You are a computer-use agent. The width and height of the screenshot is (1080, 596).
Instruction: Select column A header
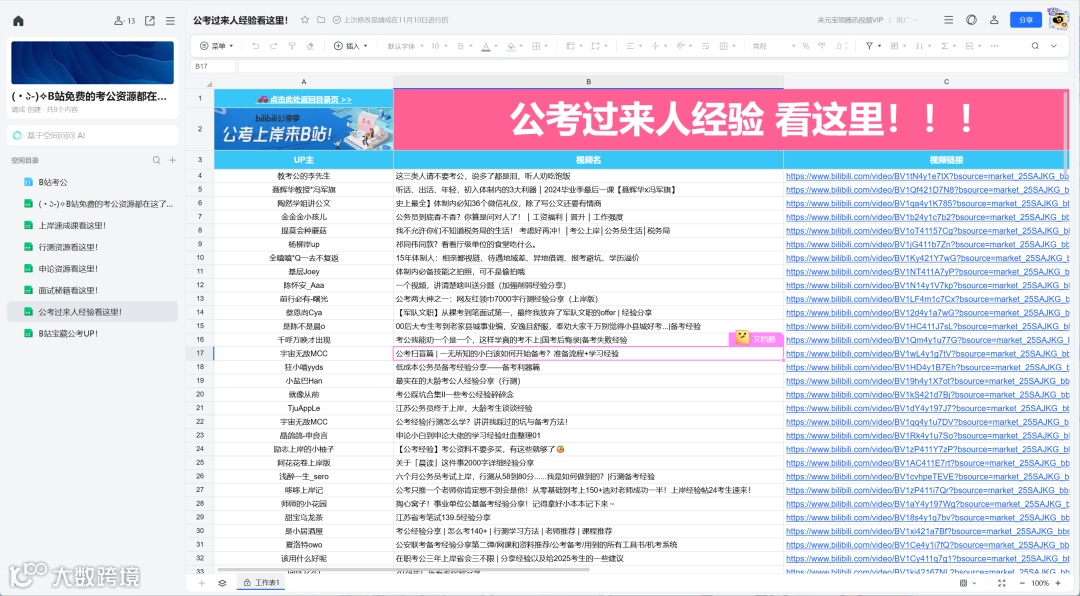pos(304,82)
